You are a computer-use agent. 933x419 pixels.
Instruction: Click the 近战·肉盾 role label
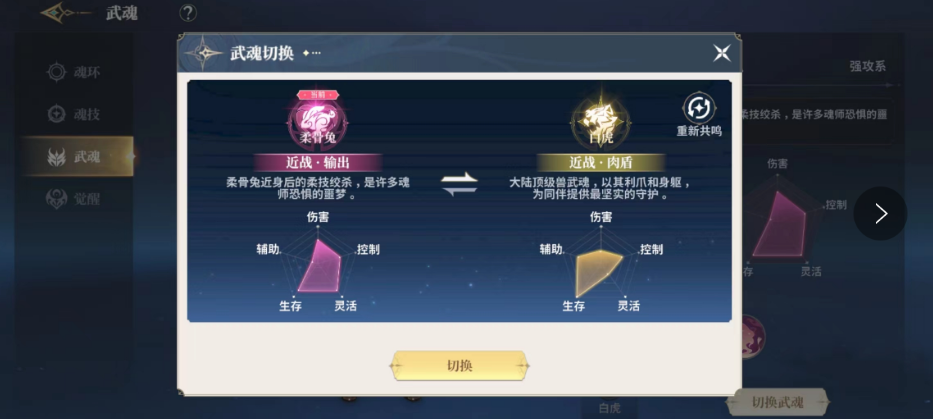pos(601,162)
